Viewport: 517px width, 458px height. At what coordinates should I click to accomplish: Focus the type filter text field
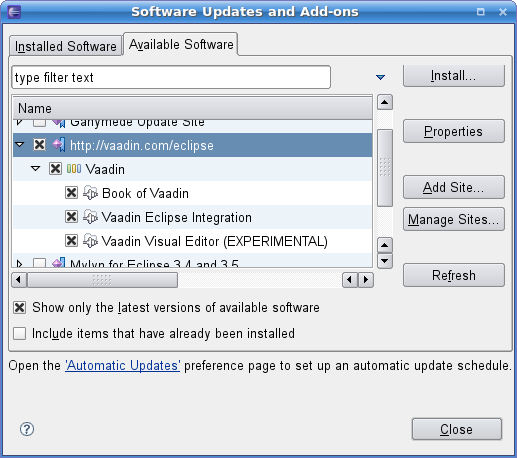[x=171, y=77]
